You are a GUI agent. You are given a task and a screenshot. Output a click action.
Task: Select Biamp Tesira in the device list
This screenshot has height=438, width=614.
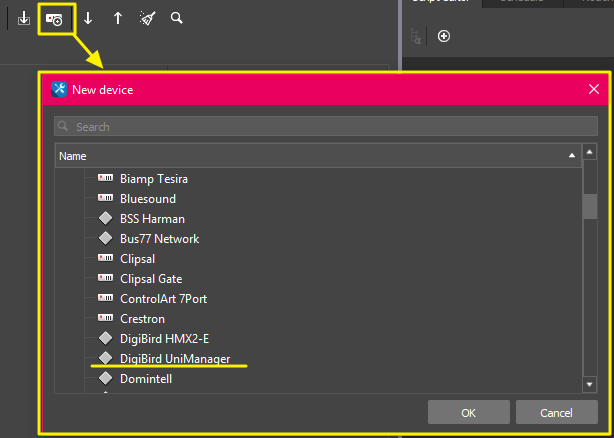154,179
